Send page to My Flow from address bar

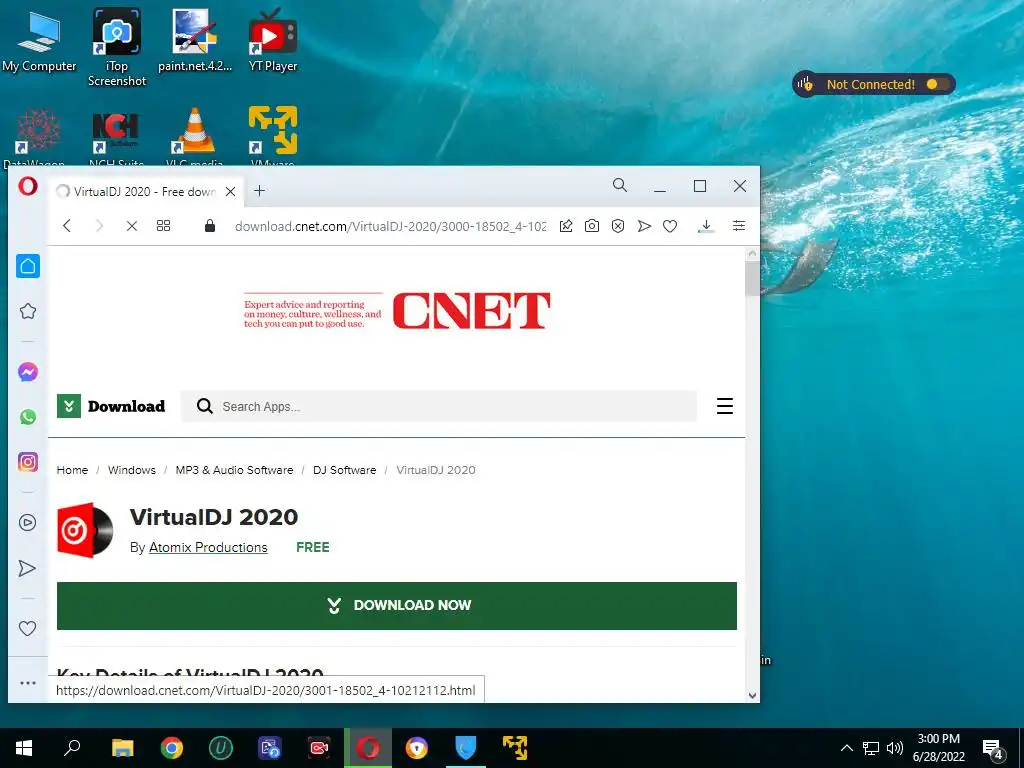pos(645,226)
